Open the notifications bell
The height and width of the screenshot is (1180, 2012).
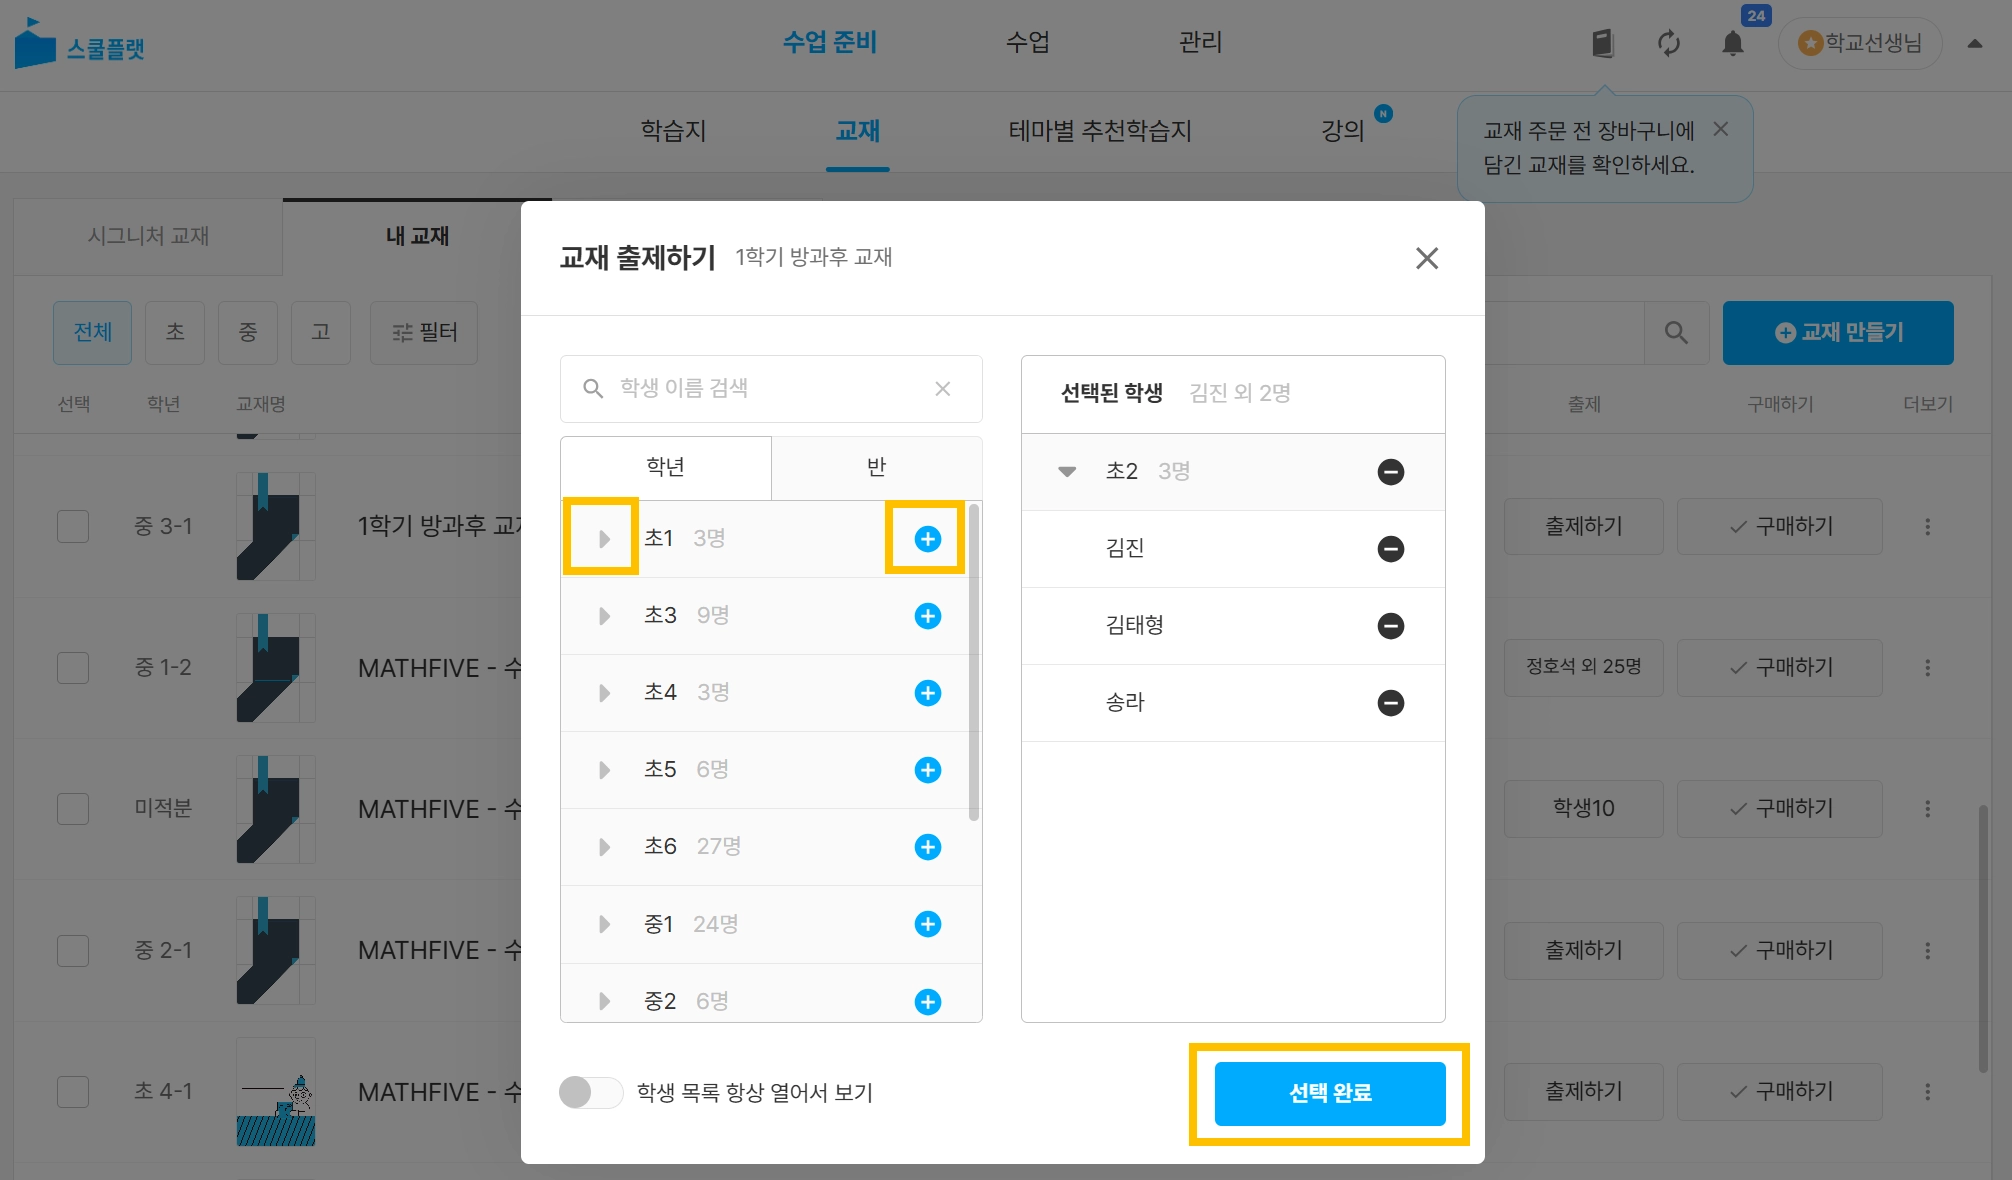point(1732,44)
